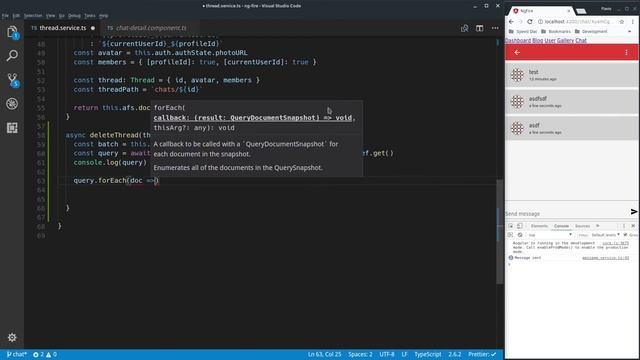This screenshot has height=360, width=640.
Task: Close the NgFire browser tab
Action: point(569,11)
